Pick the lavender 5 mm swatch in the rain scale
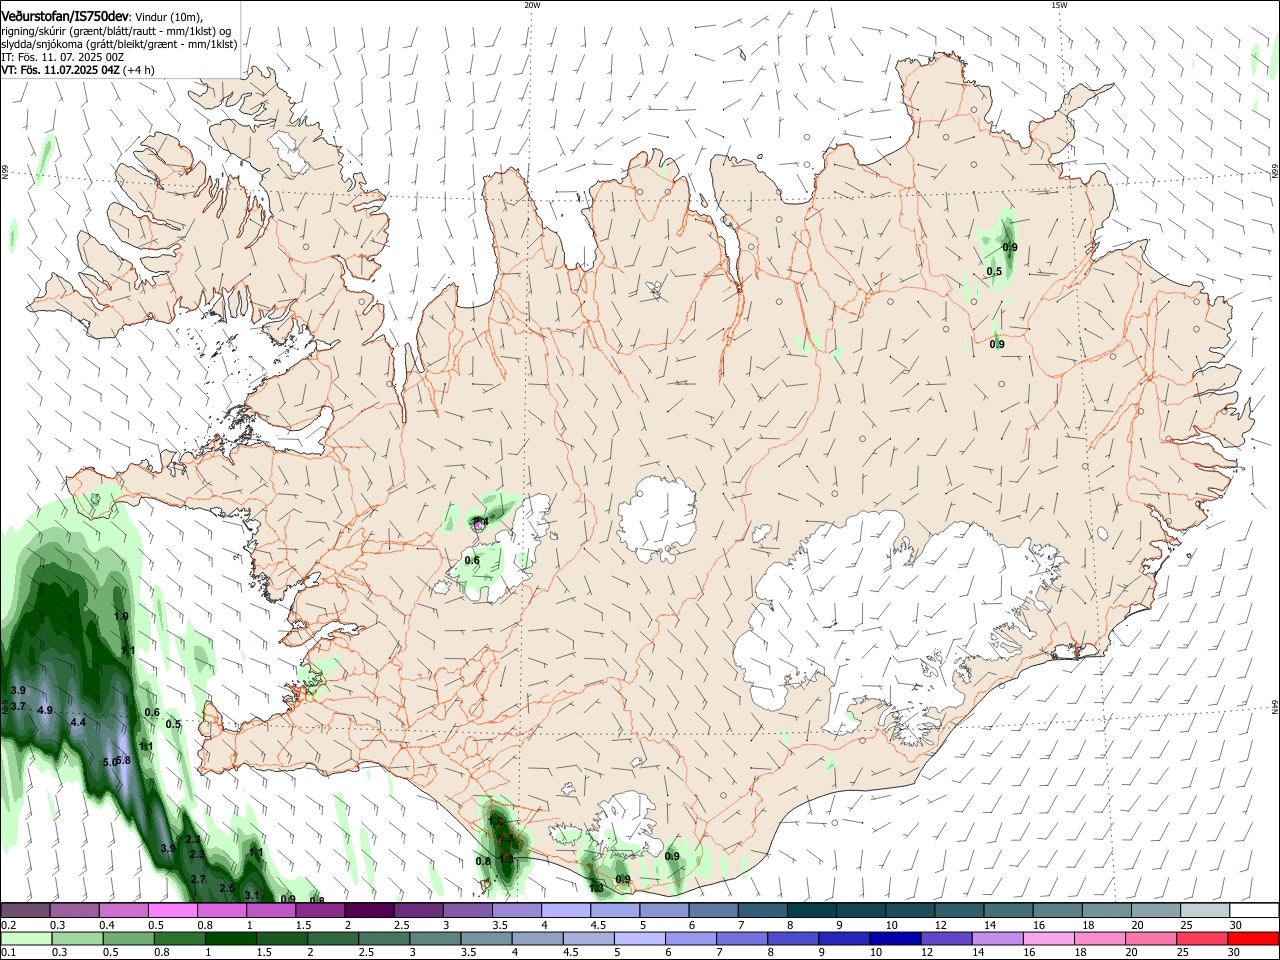 [639, 938]
